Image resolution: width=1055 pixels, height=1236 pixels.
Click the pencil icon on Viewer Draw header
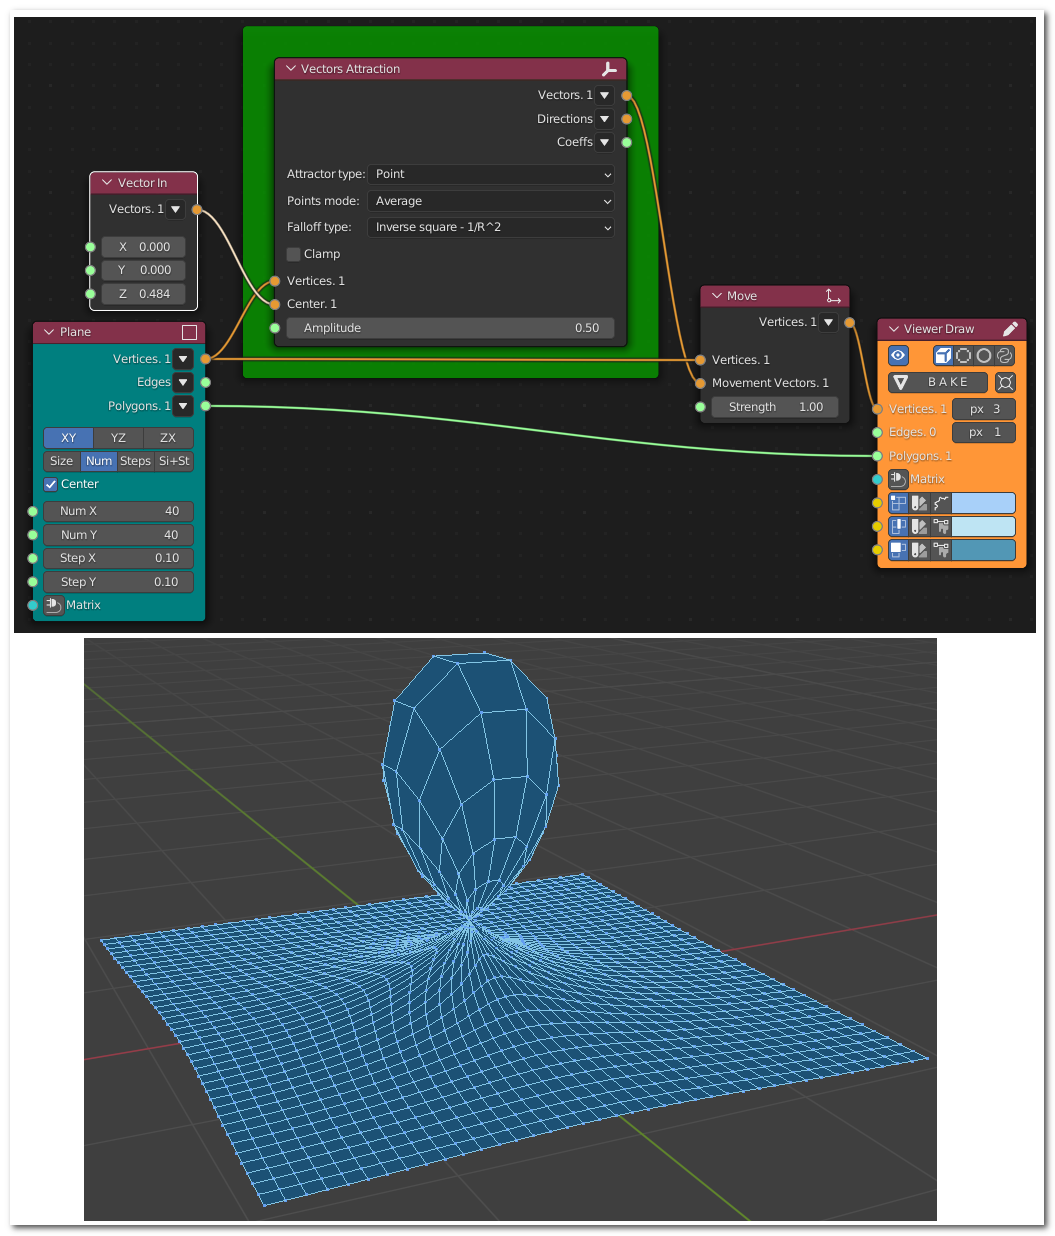tap(1010, 329)
